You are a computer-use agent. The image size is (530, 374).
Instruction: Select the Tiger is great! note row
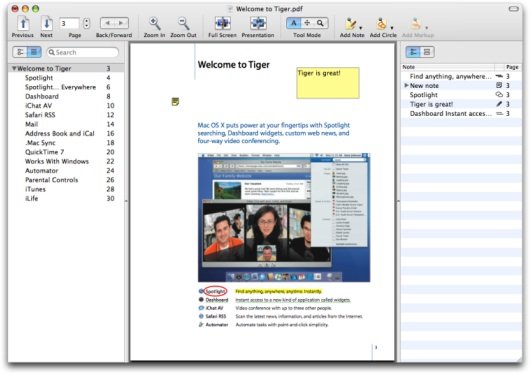coord(461,104)
